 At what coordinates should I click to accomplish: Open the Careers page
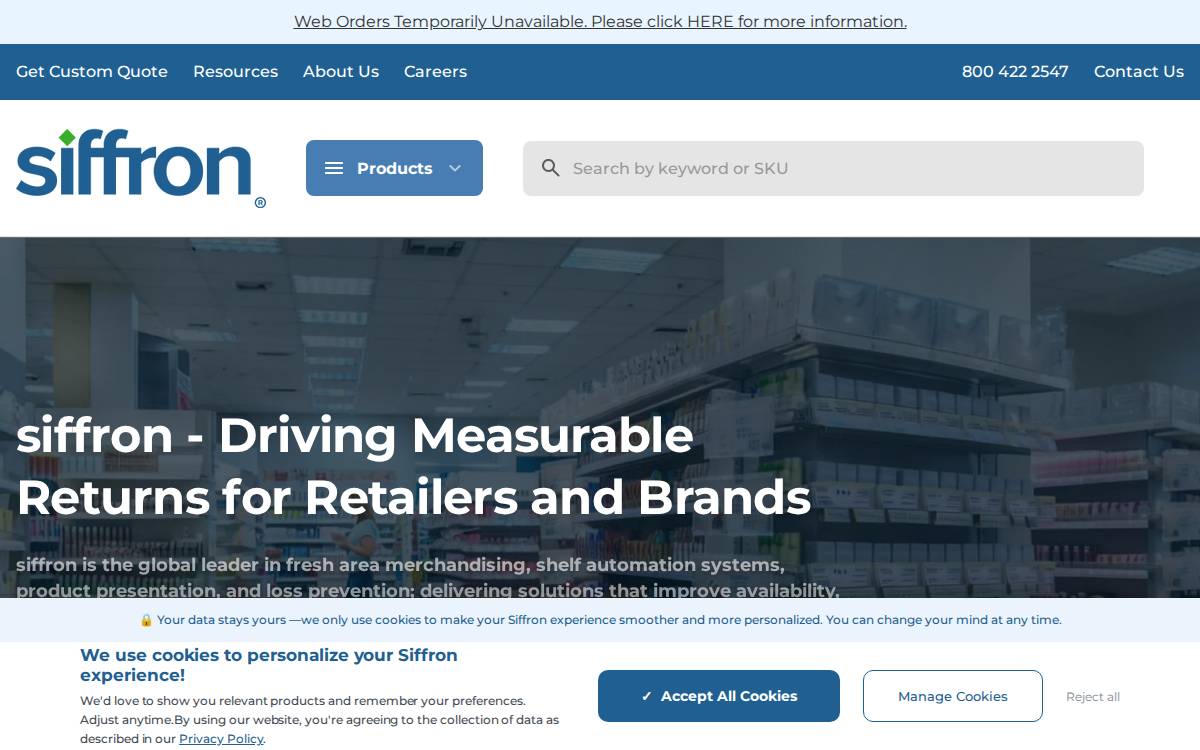click(435, 72)
